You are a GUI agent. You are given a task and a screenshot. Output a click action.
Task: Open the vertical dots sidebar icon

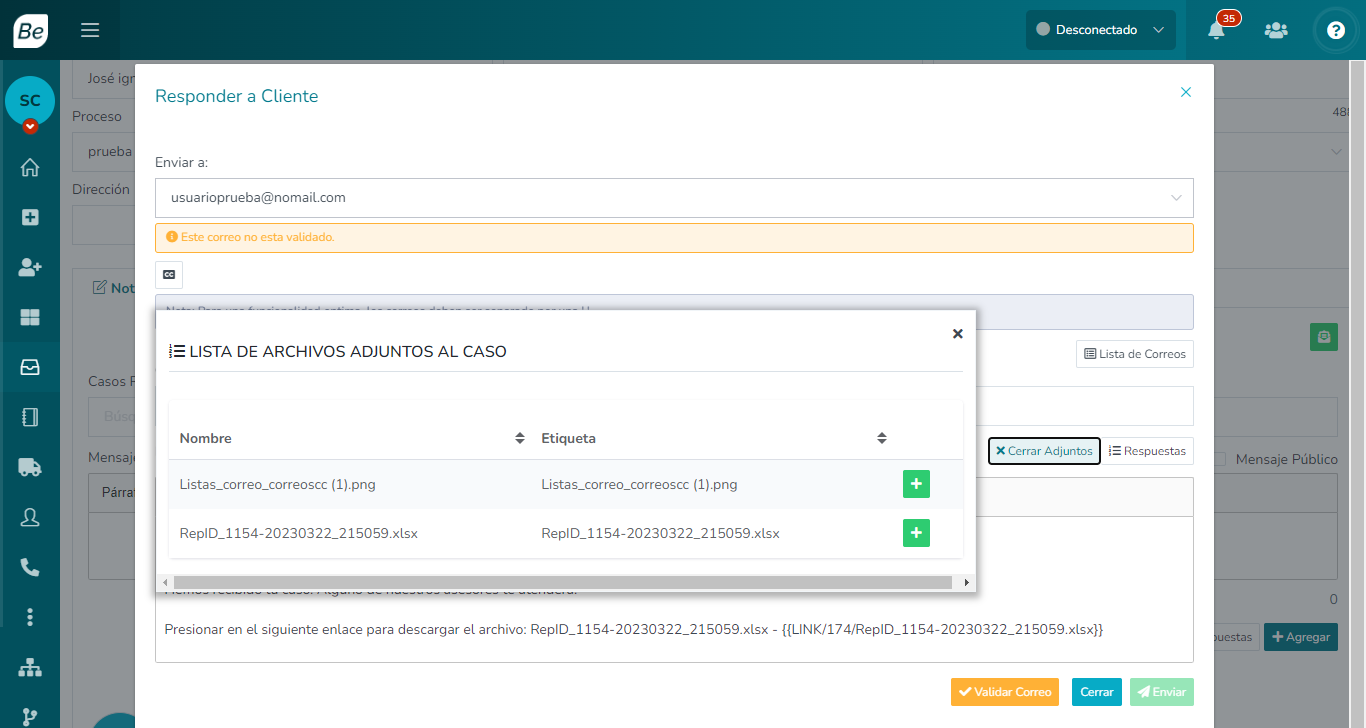(30, 617)
